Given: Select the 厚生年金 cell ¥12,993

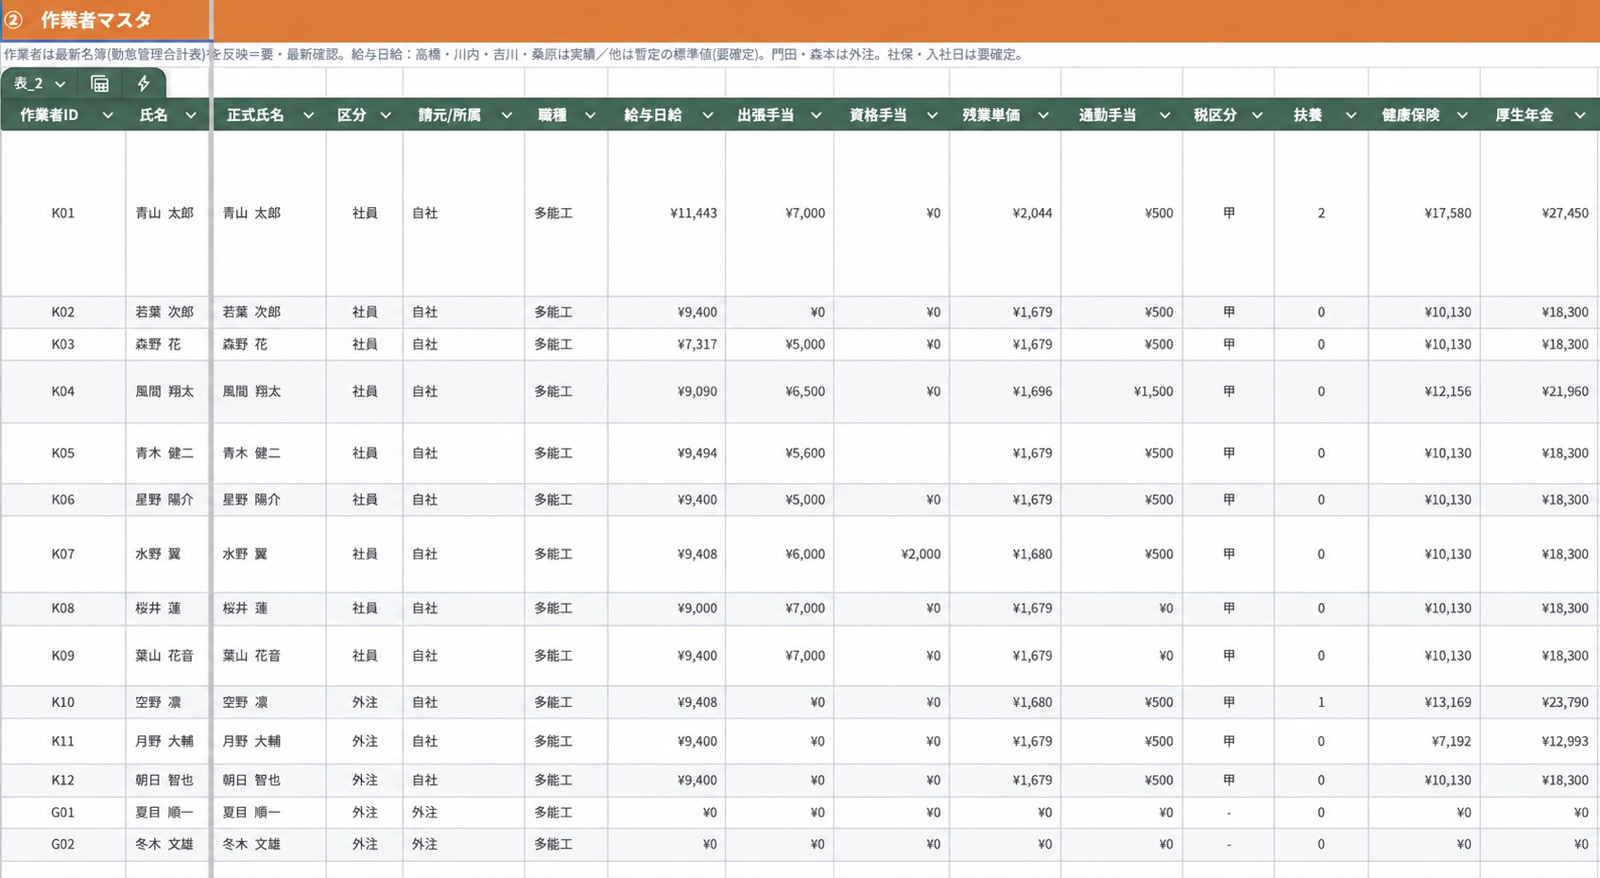Looking at the screenshot, I should (1540, 742).
